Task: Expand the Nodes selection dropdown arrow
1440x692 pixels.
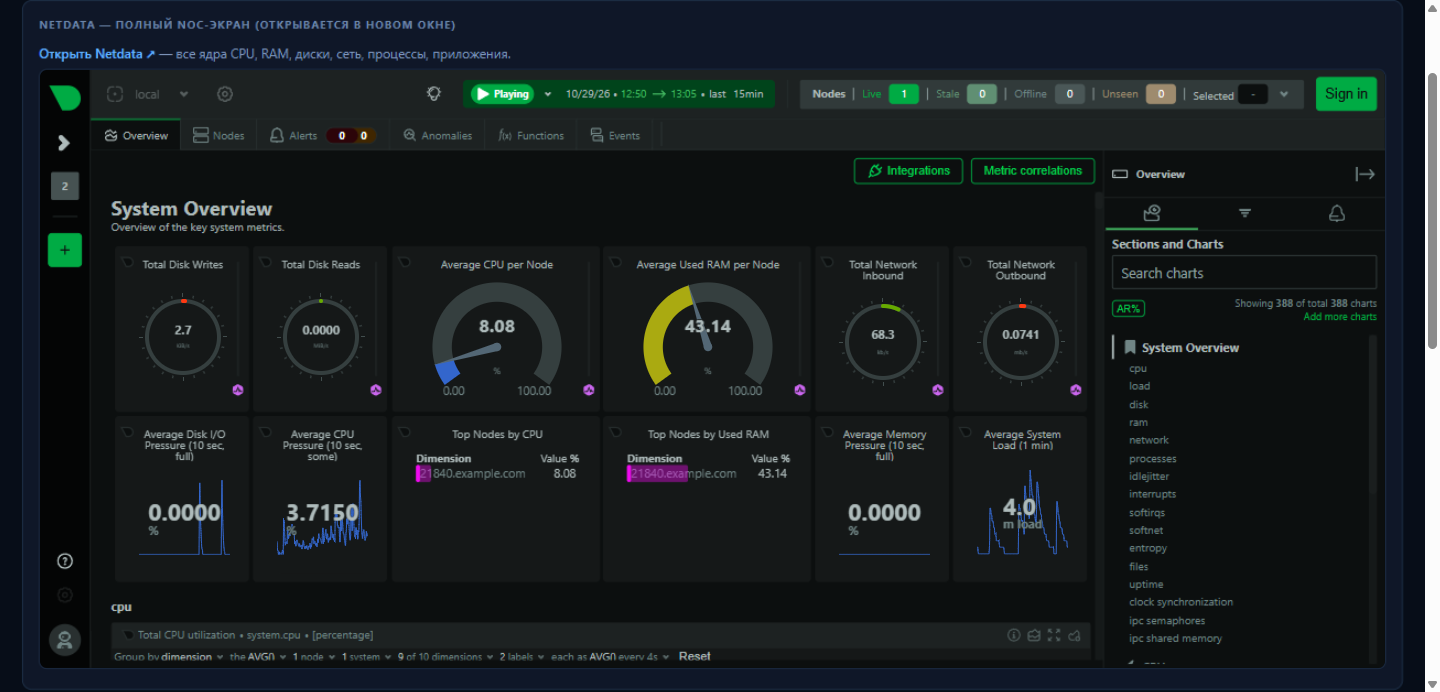Action: click(1284, 94)
